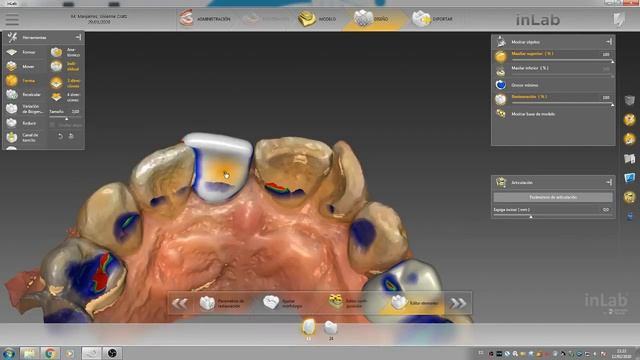Toggle Maxilar superior visibility icon
Viewport: 640px width, 360px height.
pyautogui.click(x=501, y=56)
